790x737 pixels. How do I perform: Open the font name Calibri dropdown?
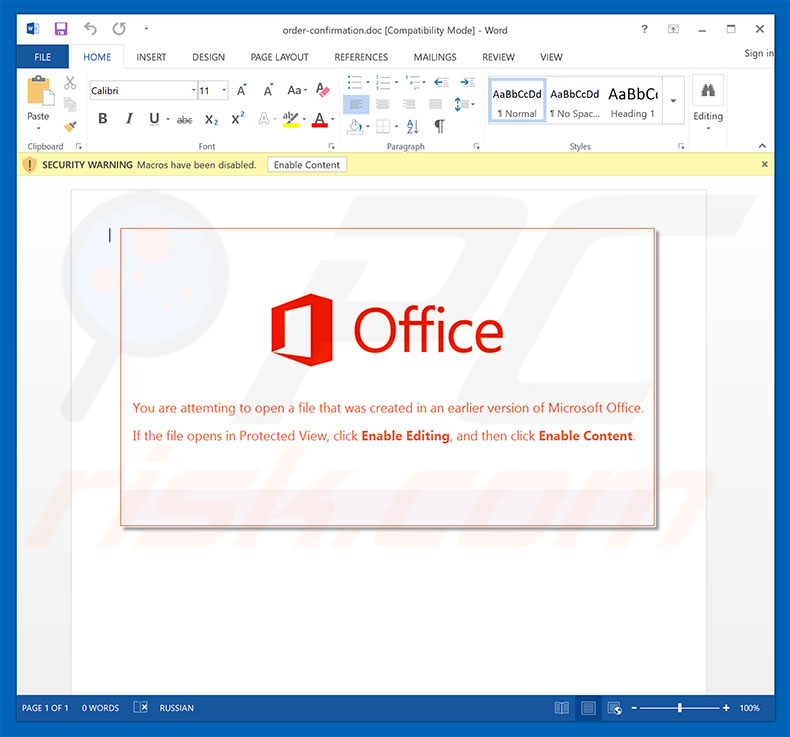pos(193,91)
